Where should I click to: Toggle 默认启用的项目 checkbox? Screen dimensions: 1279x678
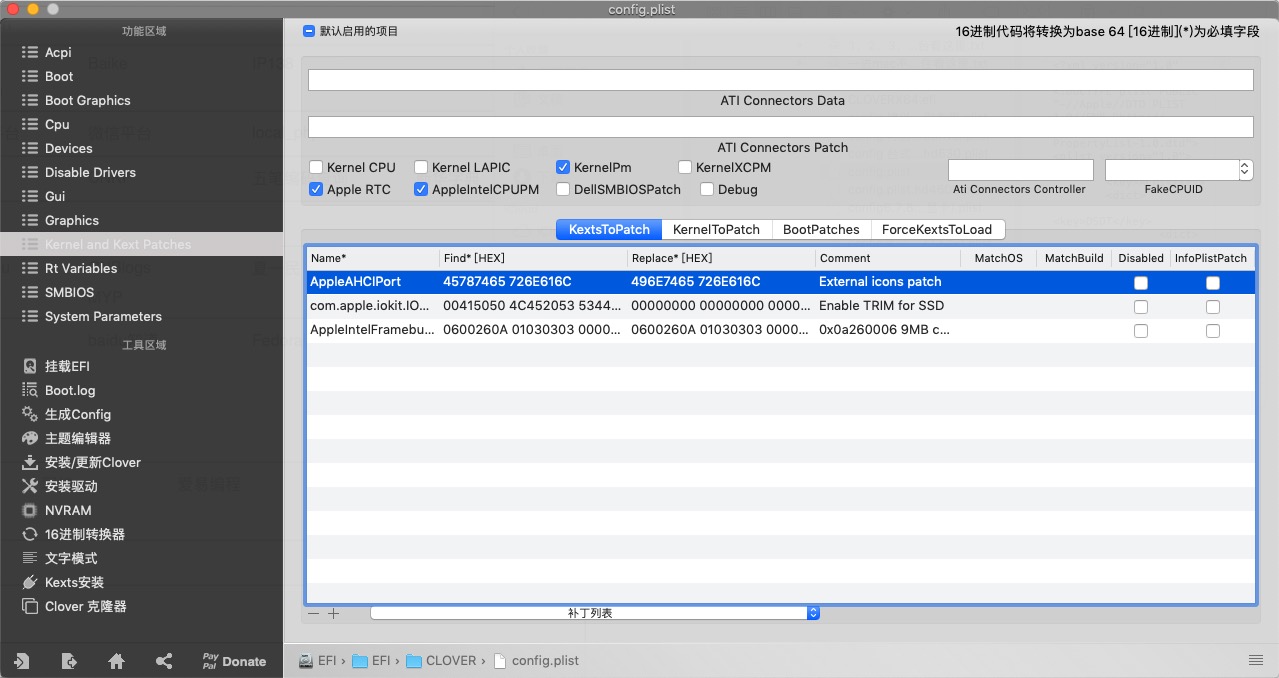click(x=309, y=31)
